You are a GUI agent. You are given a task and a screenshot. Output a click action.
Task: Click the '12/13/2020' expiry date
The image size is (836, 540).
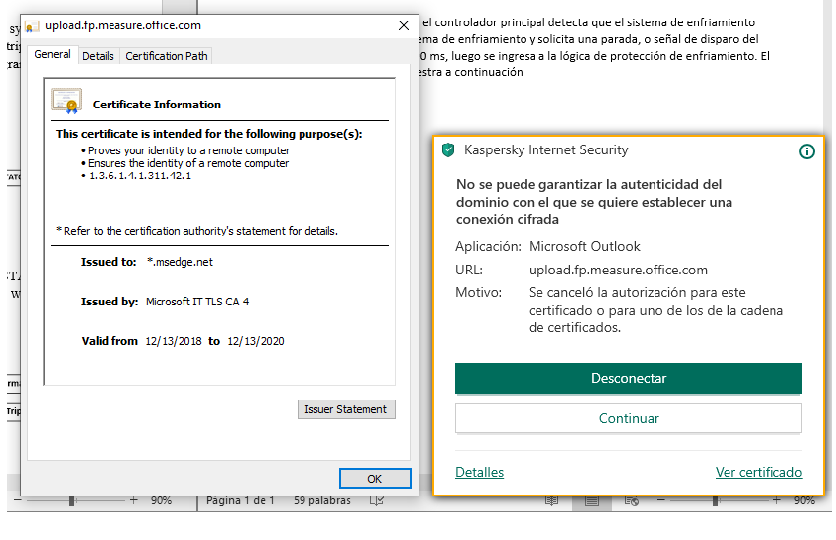point(256,341)
